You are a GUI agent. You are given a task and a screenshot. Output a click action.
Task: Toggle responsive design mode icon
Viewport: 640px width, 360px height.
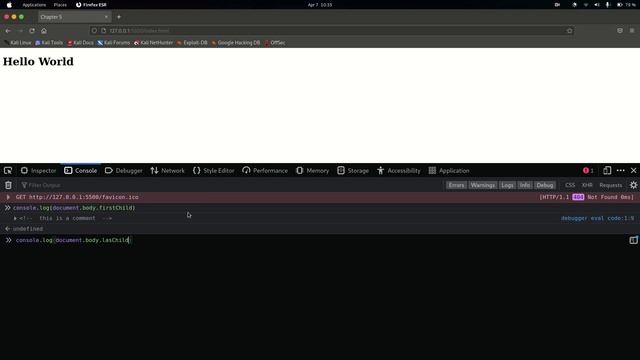[x=607, y=171]
